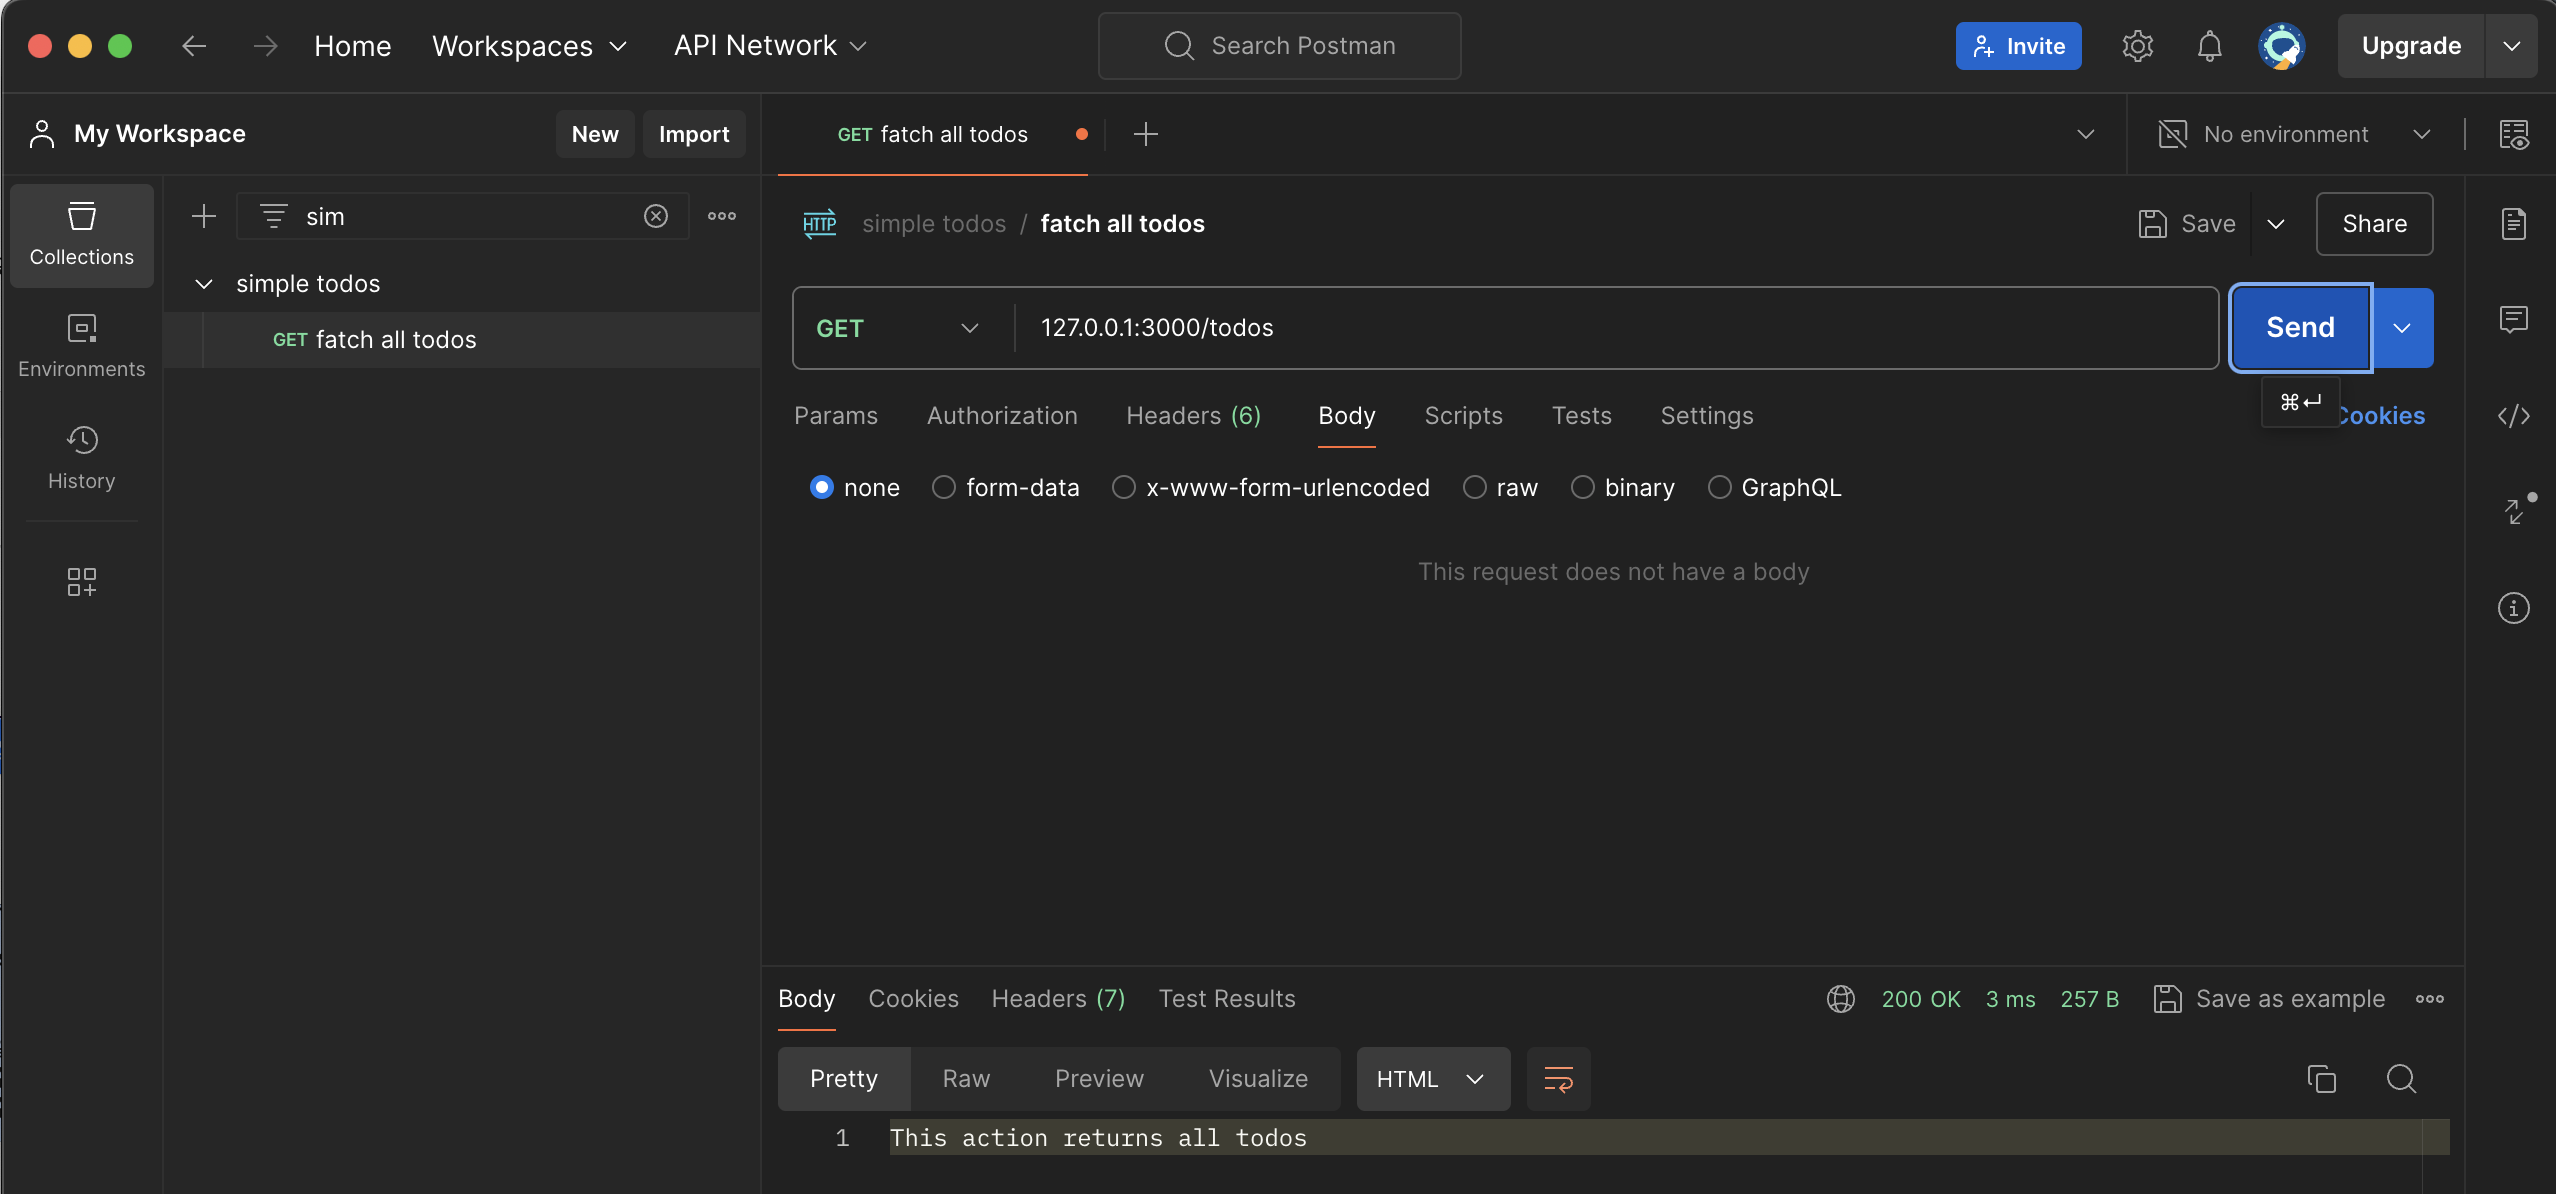Collapse the simple todos collection
This screenshot has height=1194, width=2556.
204,284
